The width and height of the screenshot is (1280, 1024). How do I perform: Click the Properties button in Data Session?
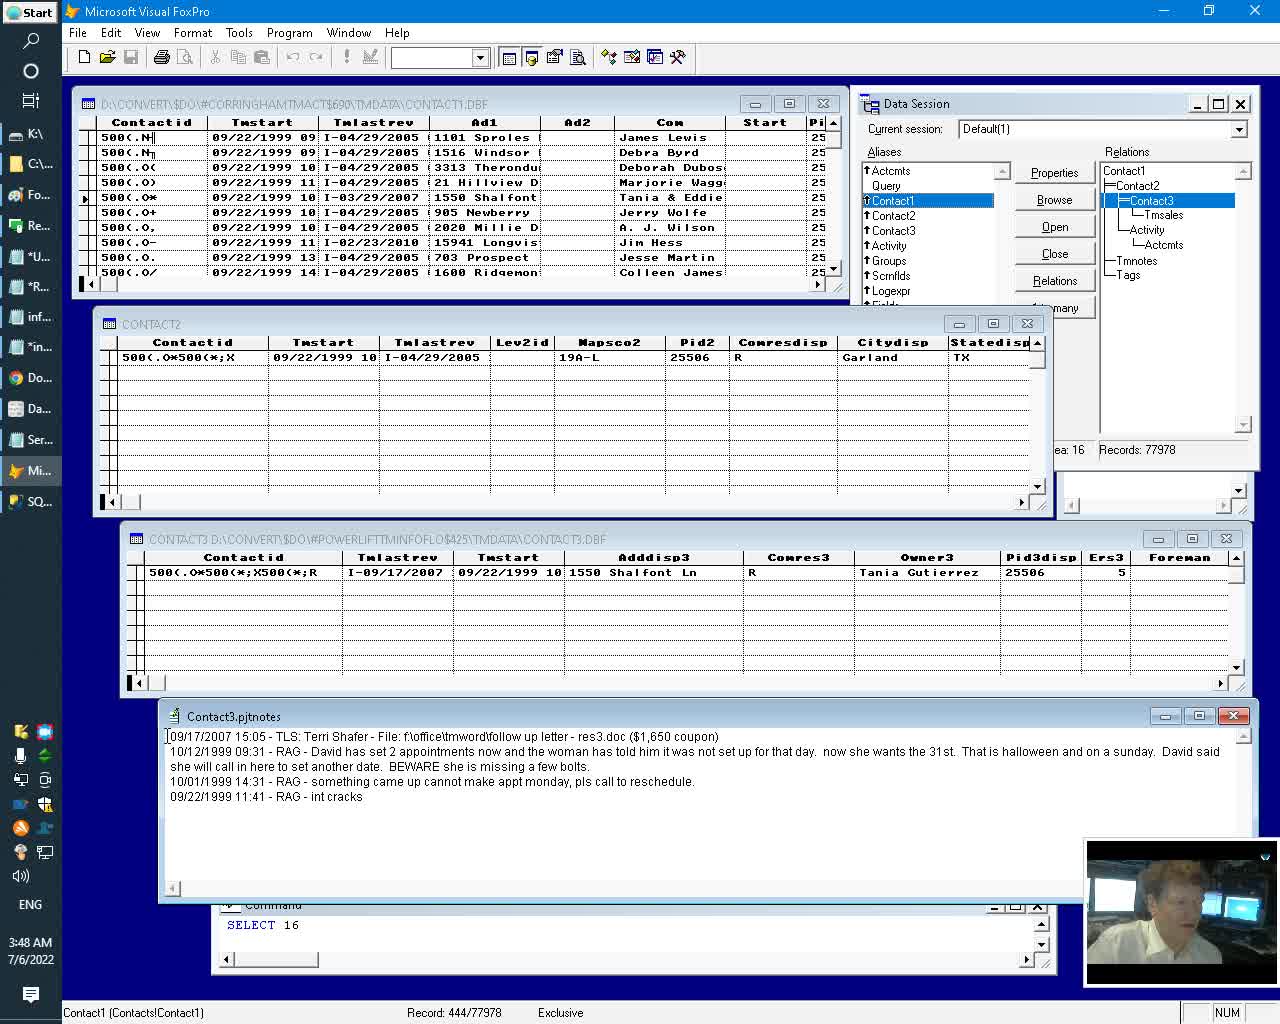(1054, 173)
